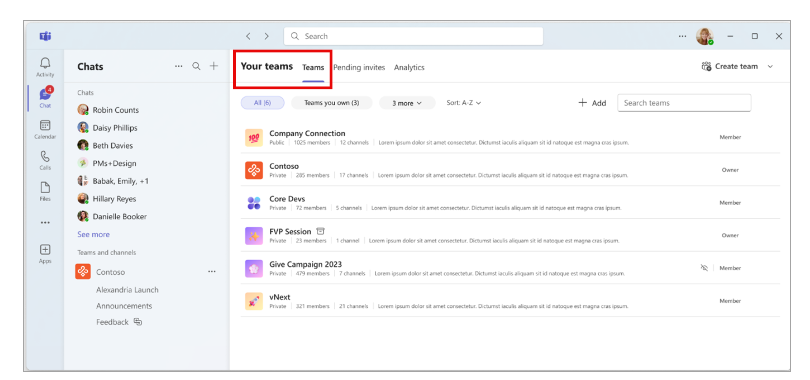Click the Owner label on Contoso row
Viewport: 810px width, 380px height.
(x=730, y=170)
